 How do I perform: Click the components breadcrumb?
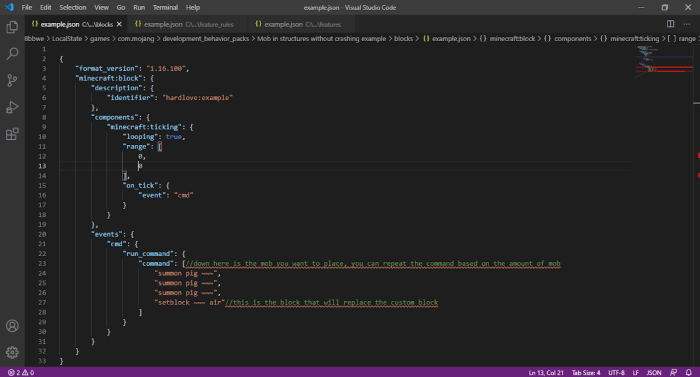[x=567, y=38]
